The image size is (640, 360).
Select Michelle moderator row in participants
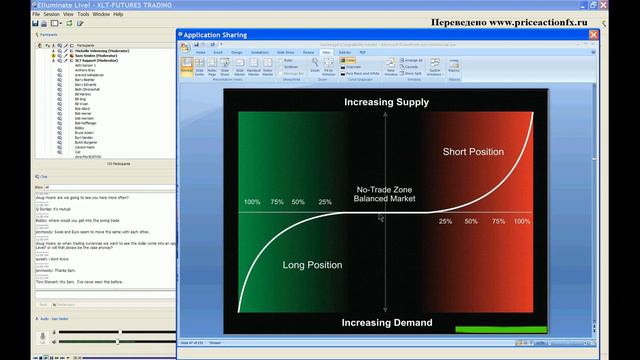[102, 51]
